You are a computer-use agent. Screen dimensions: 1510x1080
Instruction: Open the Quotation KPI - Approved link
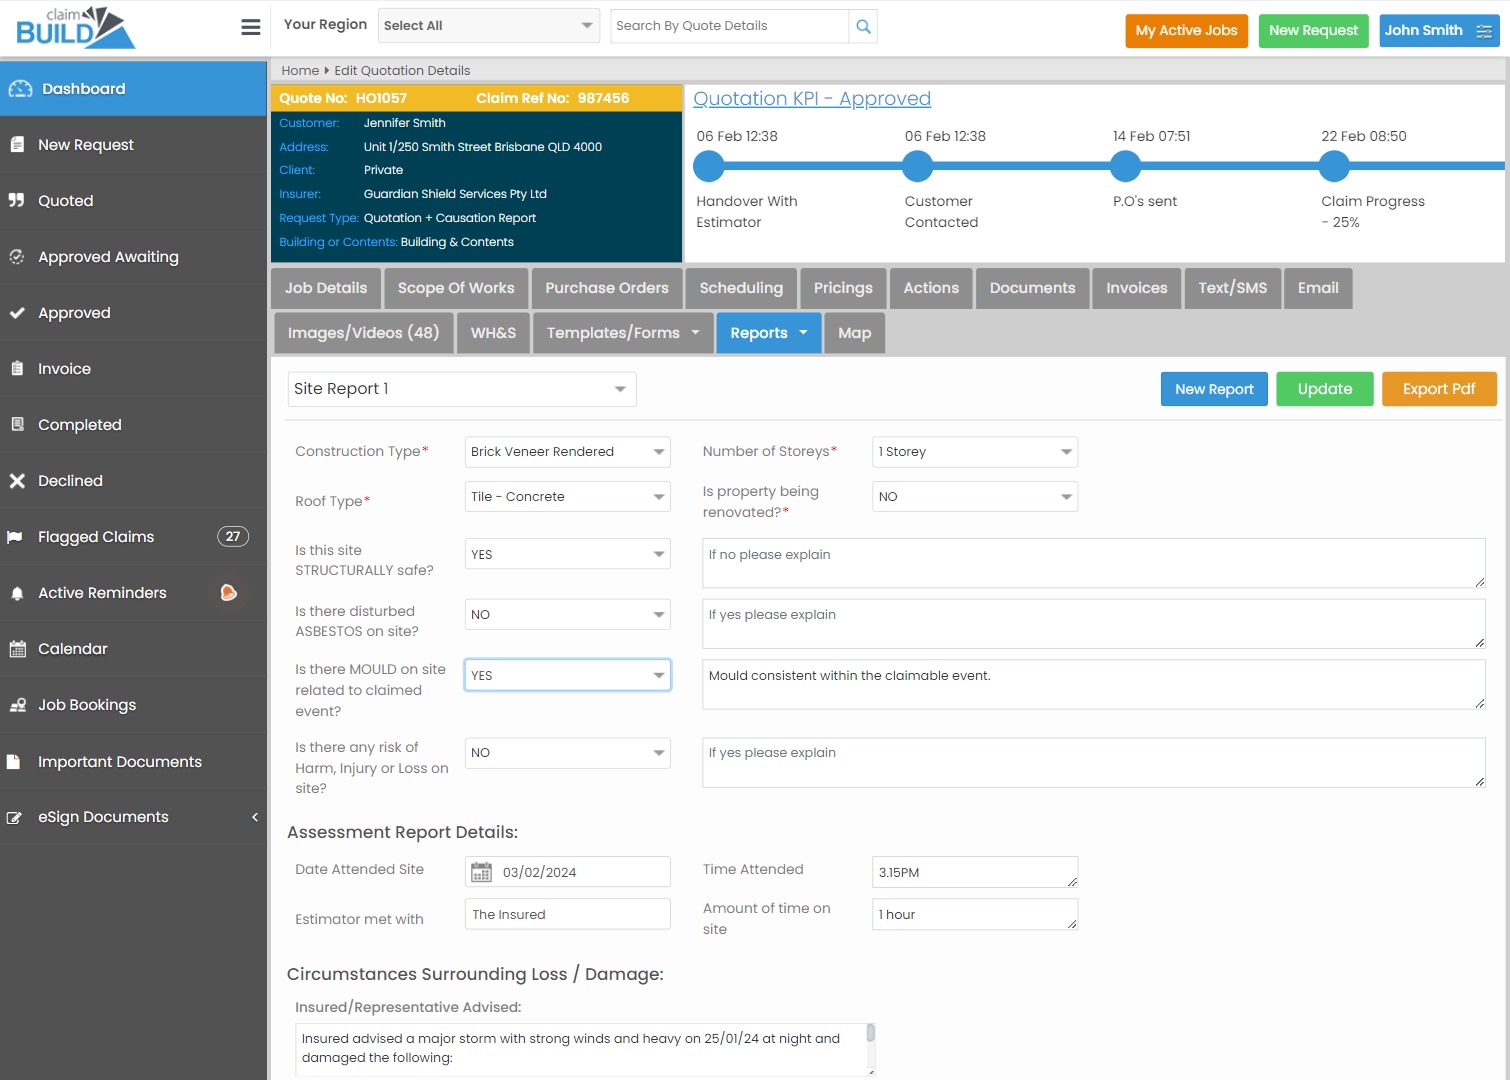[x=811, y=99]
